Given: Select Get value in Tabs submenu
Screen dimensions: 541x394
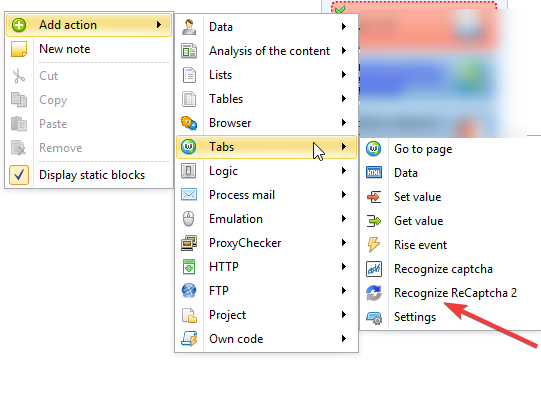Looking at the screenshot, I should (x=419, y=221).
